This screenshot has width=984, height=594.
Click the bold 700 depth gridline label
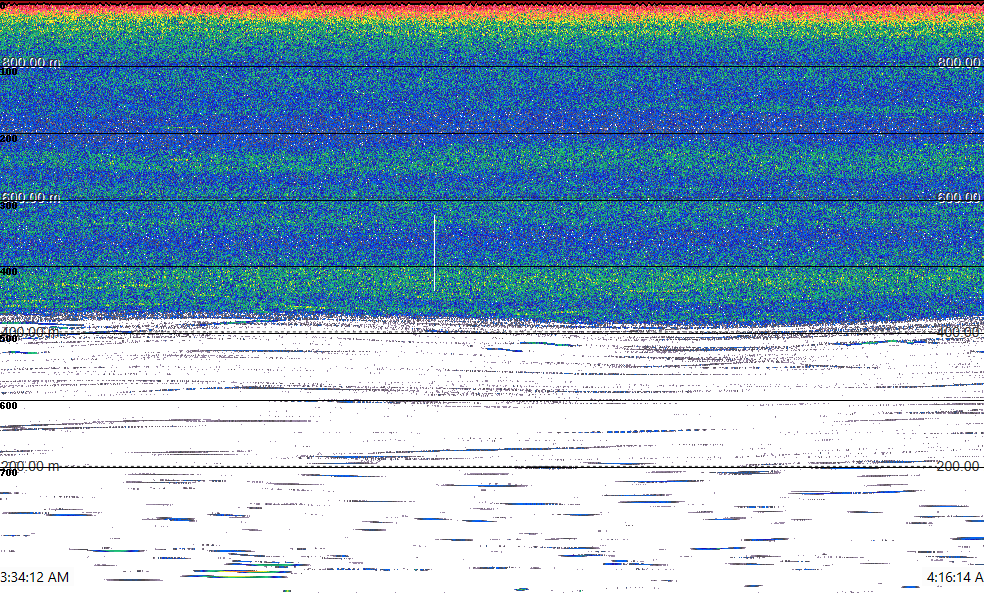(x=9, y=472)
